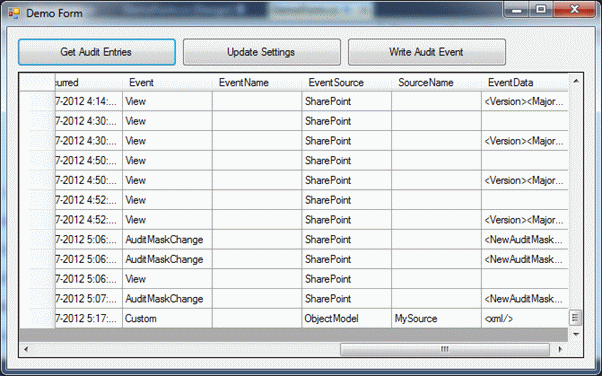Screen dimensions: 602x376
Task: Click the horizontal scroll left arrow
Action: (x=26, y=349)
